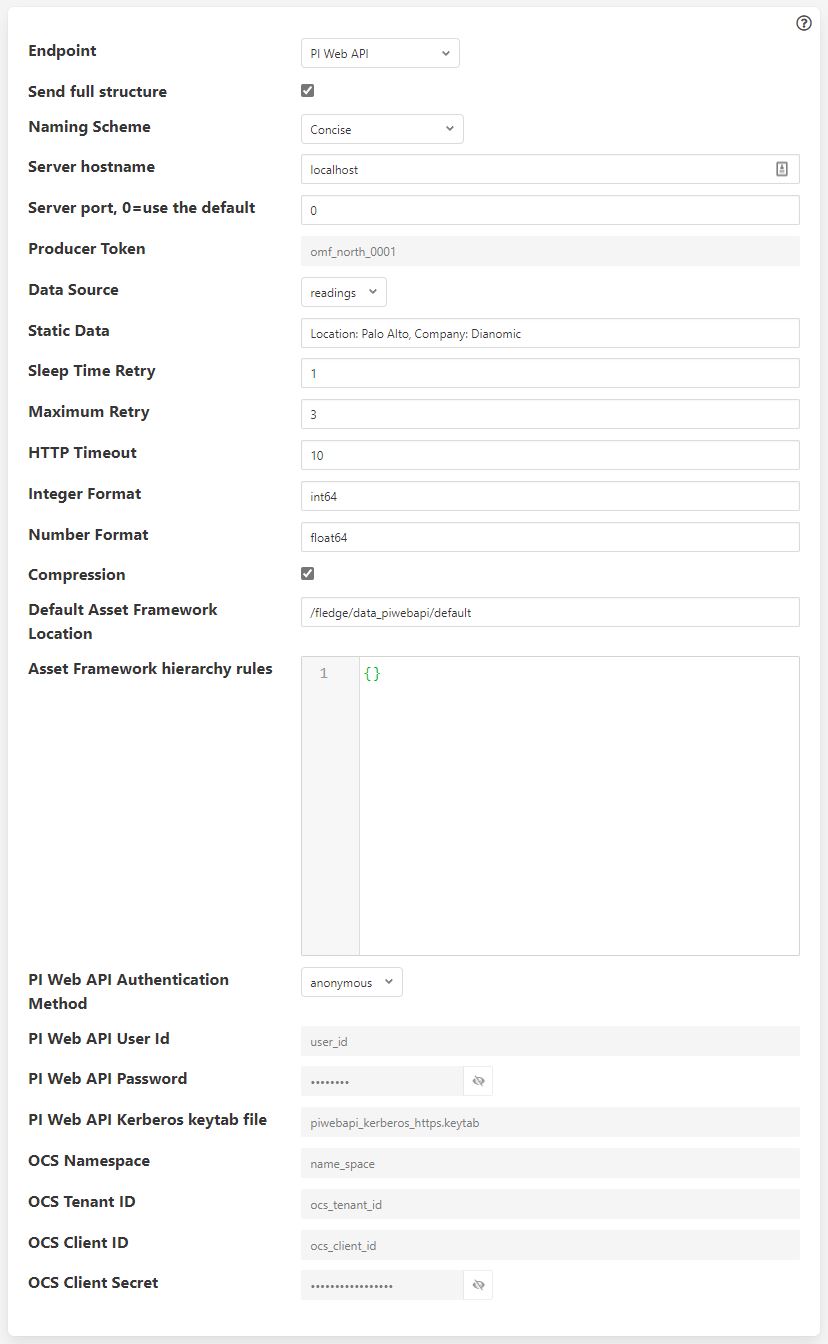Toggle Compression off then reopen Endpoint selector

(380, 53)
